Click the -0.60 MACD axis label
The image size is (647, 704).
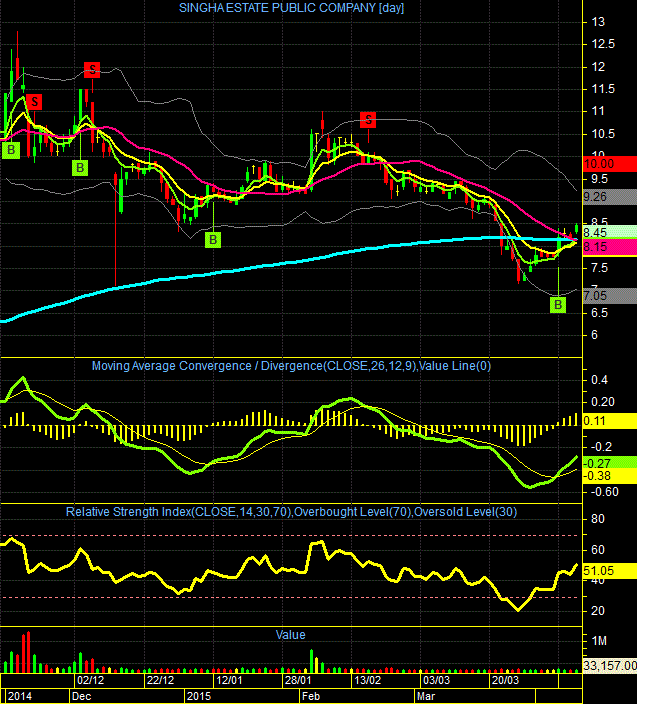[x=604, y=492]
